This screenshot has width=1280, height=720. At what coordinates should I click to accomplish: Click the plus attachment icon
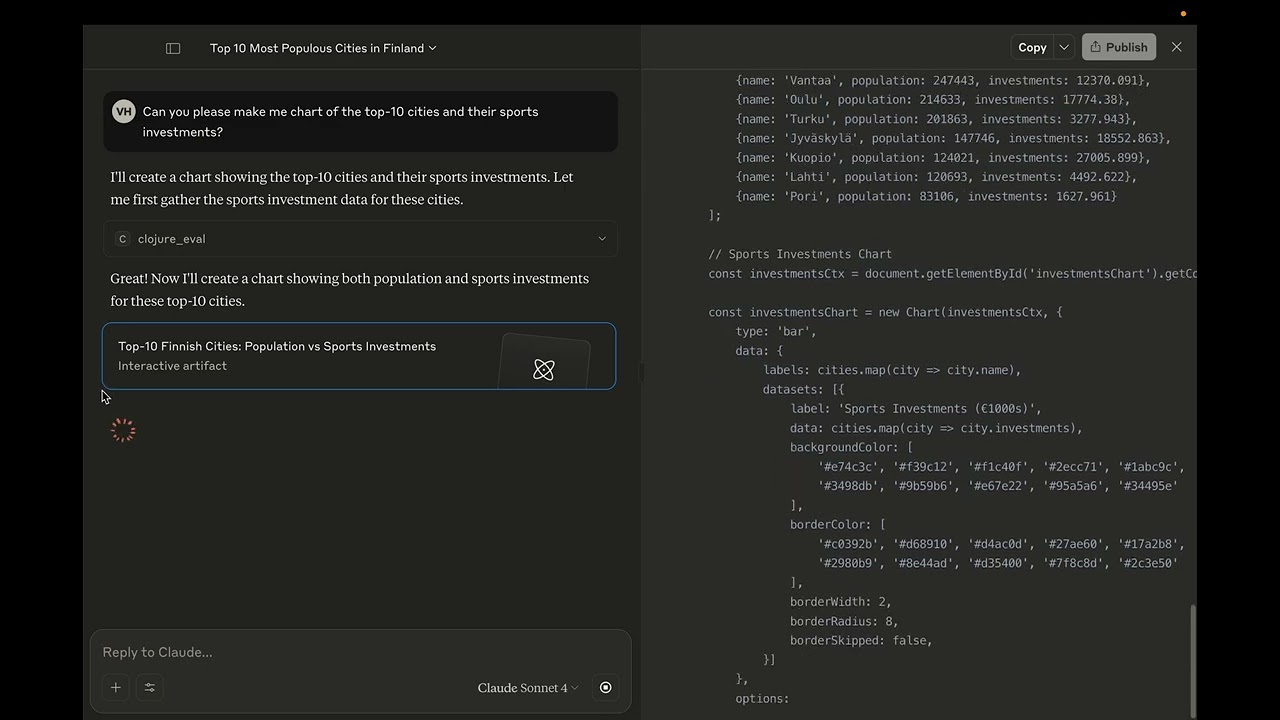point(116,687)
